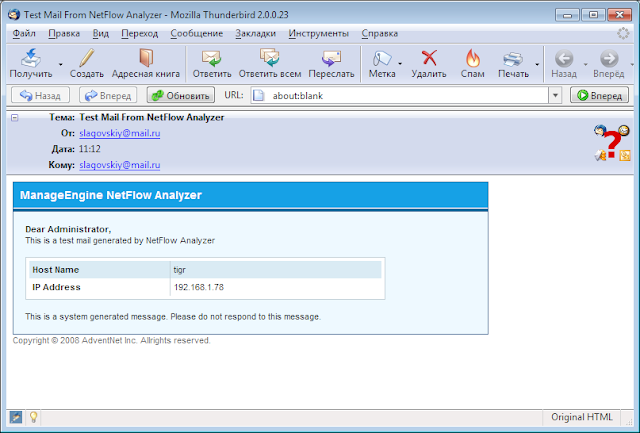Click the date value 11:12

89,149
